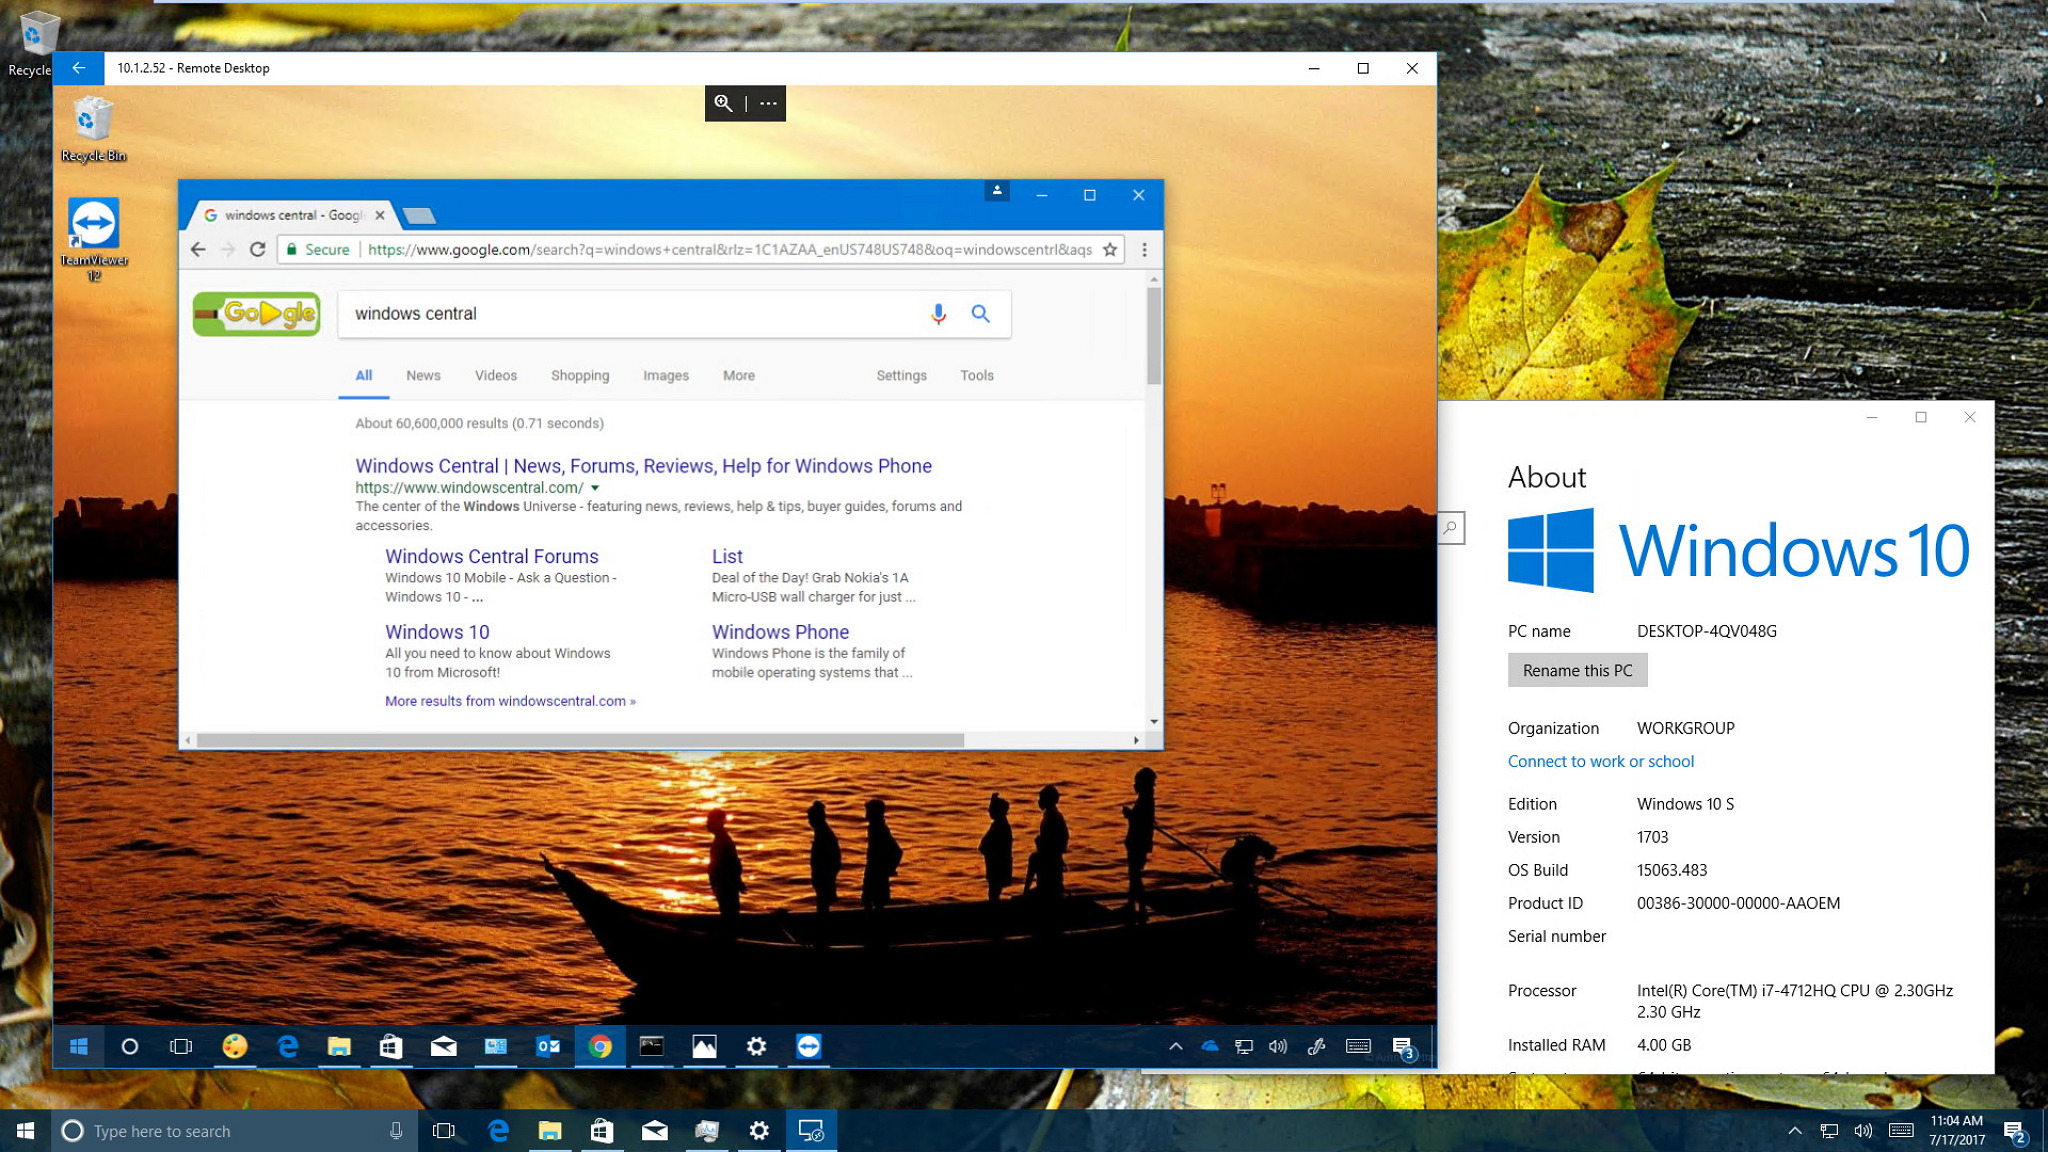Click Chrome icon on remote taskbar
The width and height of the screenshot is (2048, 1152).
click(x=600, y=1046)
